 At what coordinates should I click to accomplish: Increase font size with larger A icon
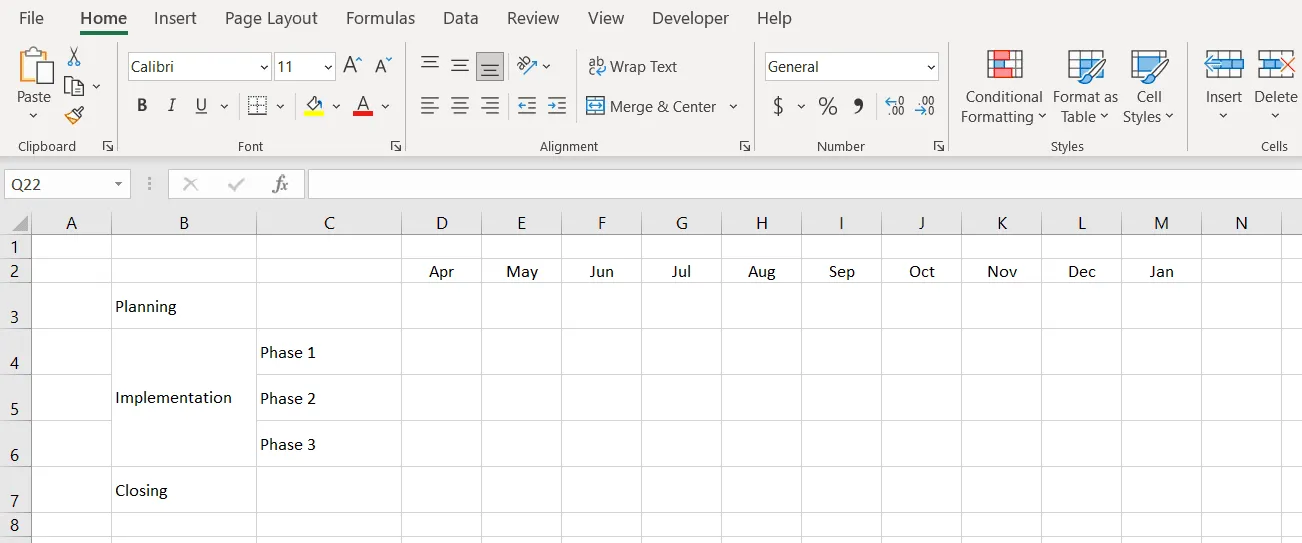[352, 66]
